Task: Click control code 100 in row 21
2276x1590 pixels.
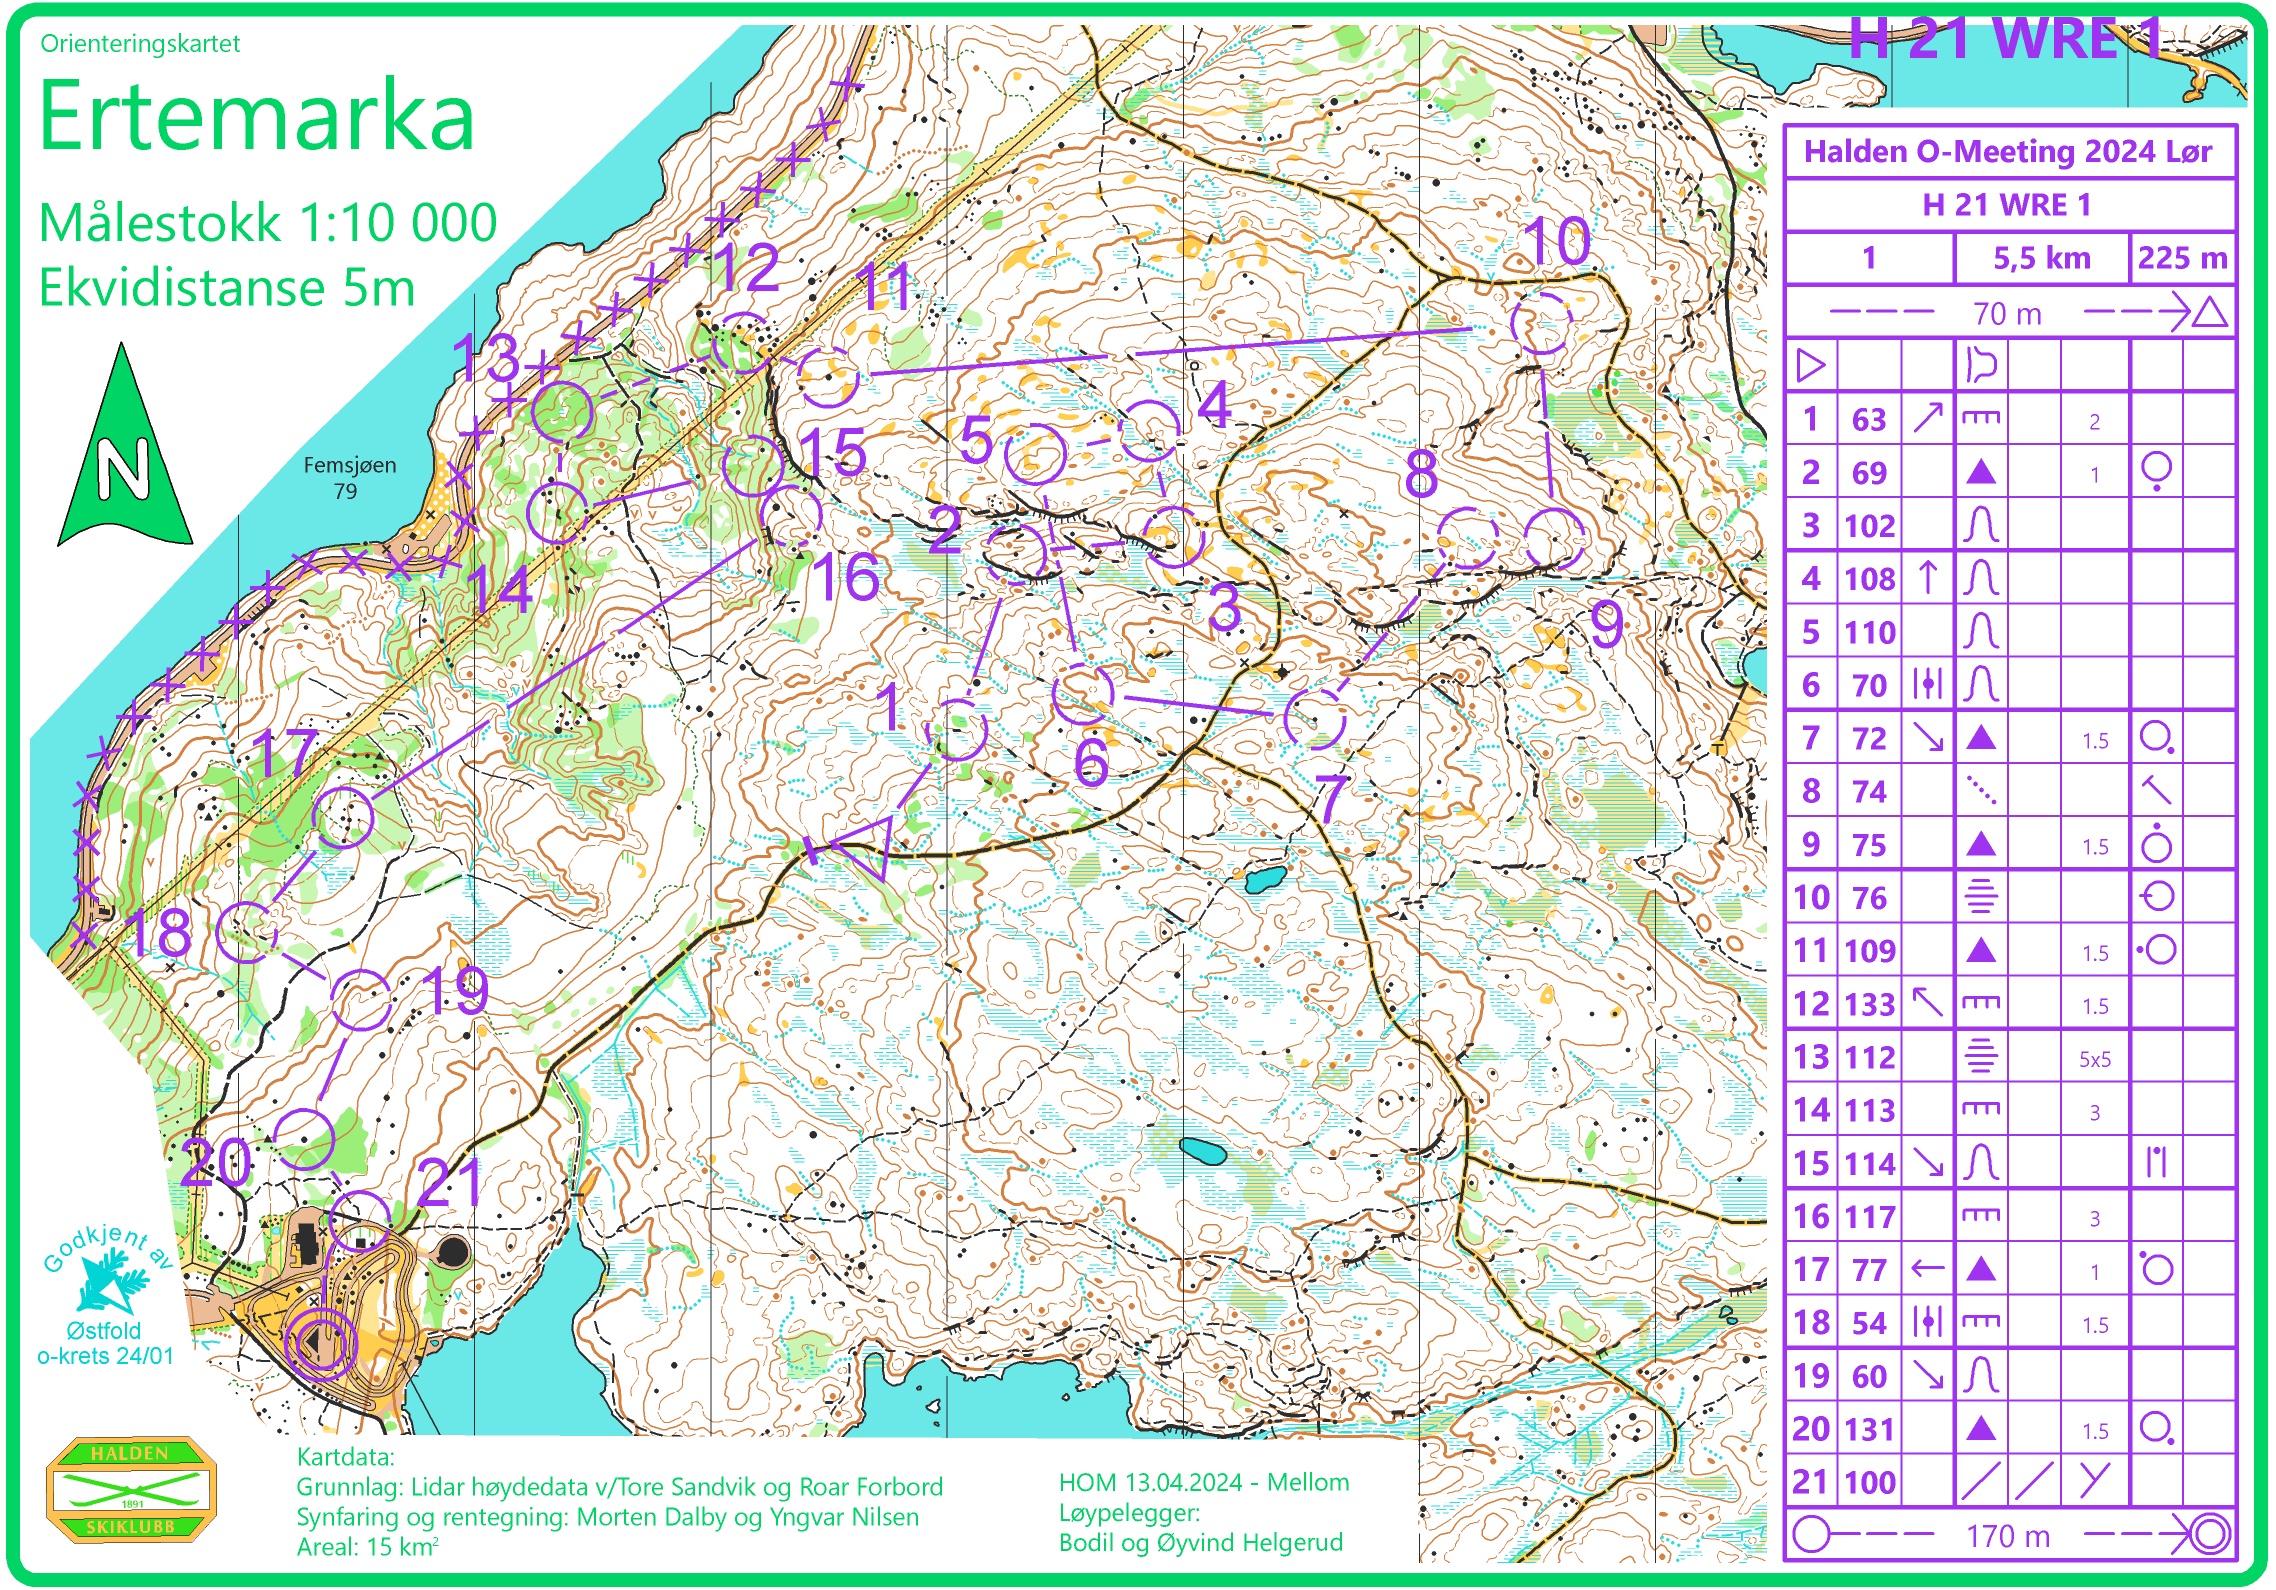Action: pyautogui.click(x=1869, y=1481)
